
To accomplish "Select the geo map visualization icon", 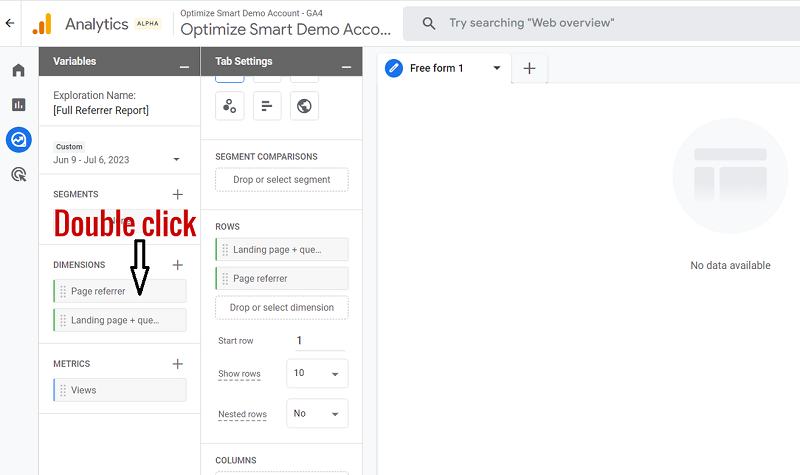I will [x=304, y=106].
